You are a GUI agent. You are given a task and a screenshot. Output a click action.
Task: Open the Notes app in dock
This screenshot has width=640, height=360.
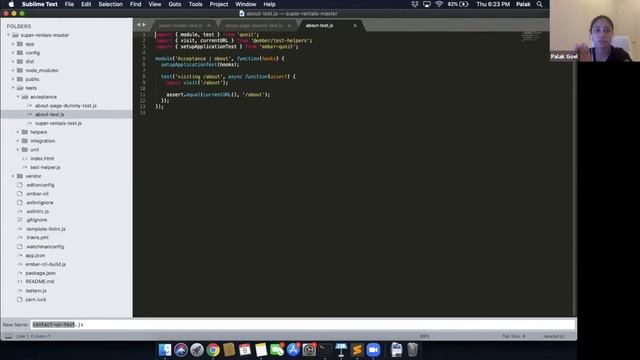[261, 350]
